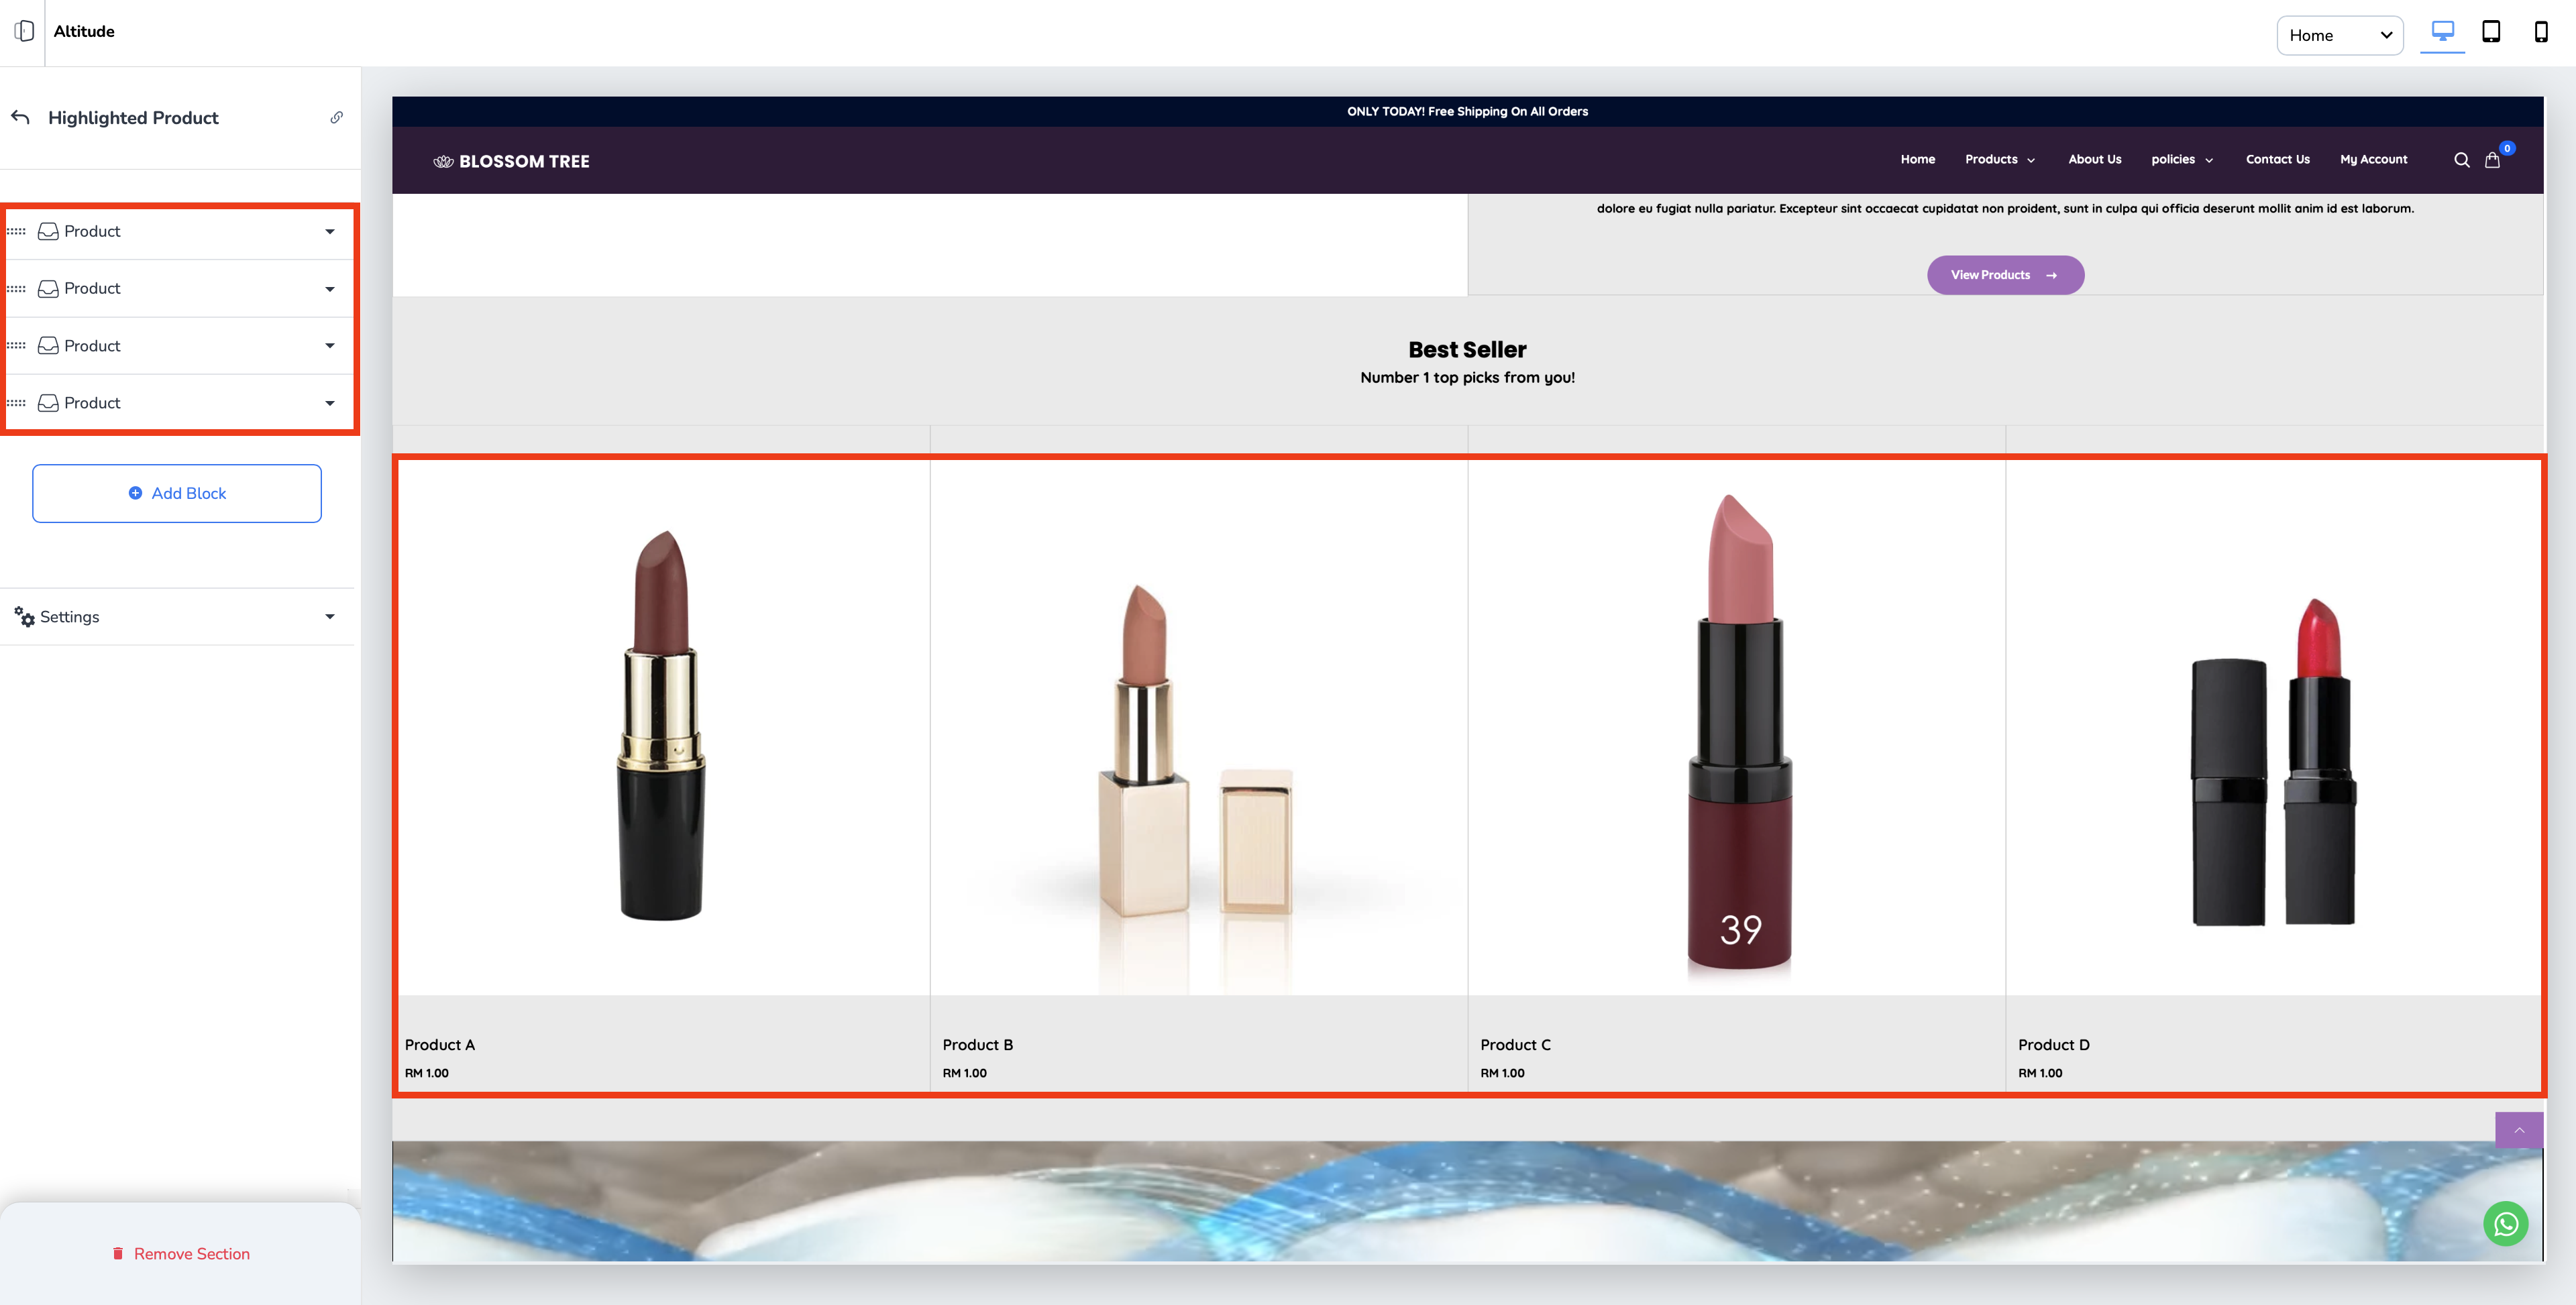Screen dimensions: 2576x1305
Task: Click the back arrow beside Highlighted Product
Action: [21, 118]
